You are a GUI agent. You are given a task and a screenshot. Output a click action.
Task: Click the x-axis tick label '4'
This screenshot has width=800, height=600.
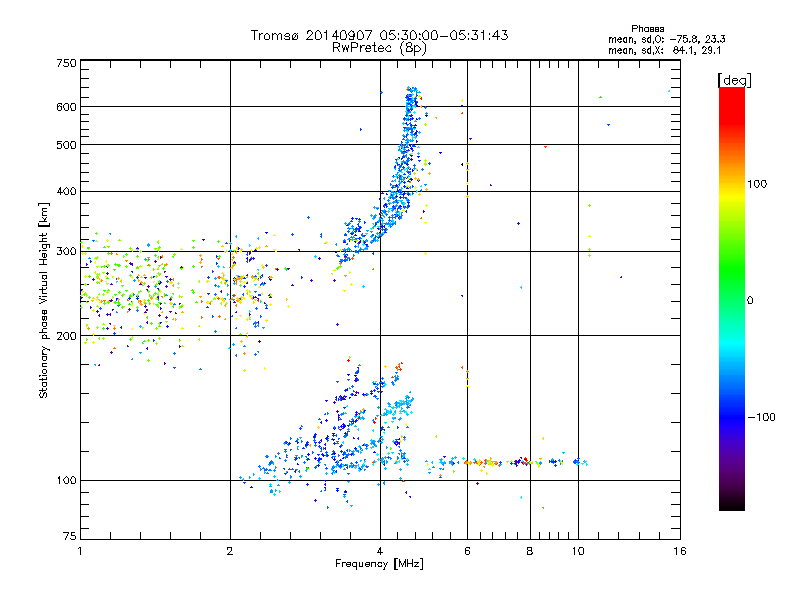click(380, 551)
